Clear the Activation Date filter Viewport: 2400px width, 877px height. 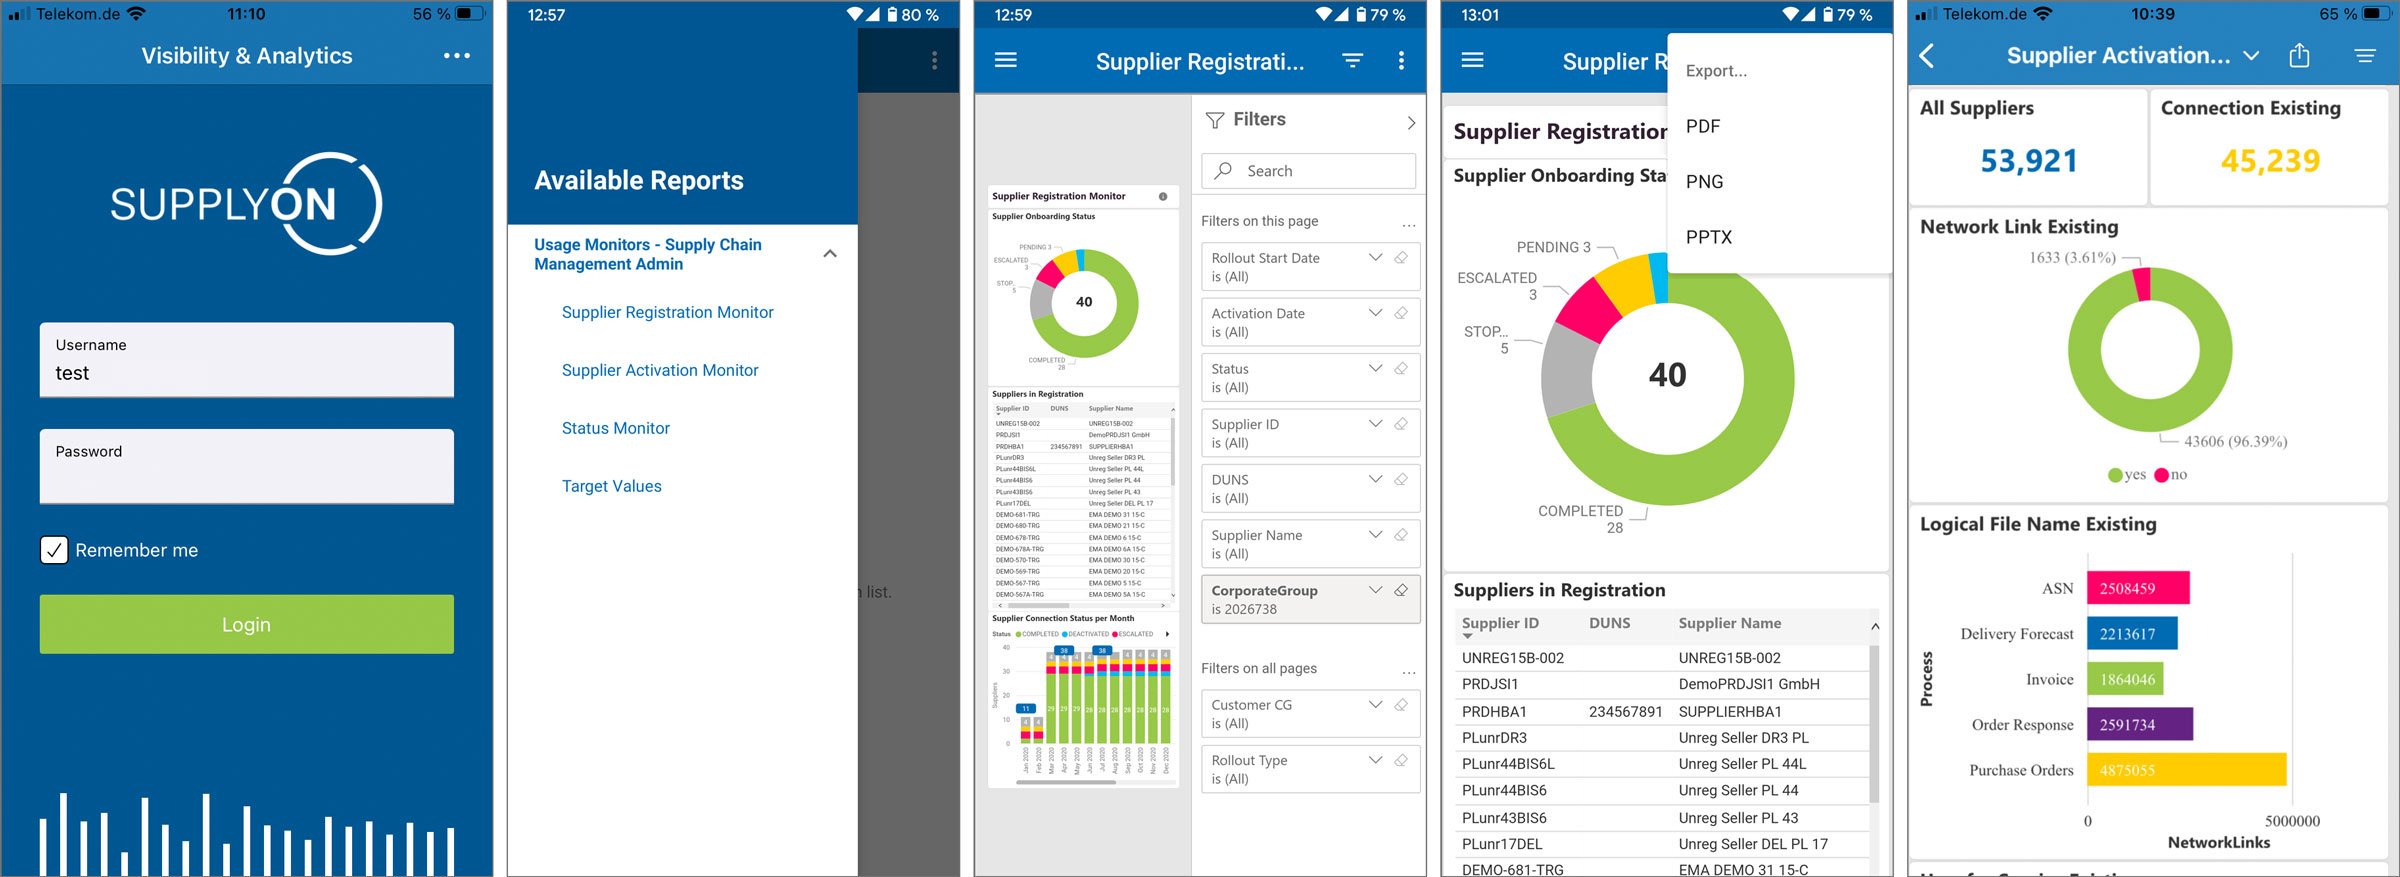pos(1401,313)
